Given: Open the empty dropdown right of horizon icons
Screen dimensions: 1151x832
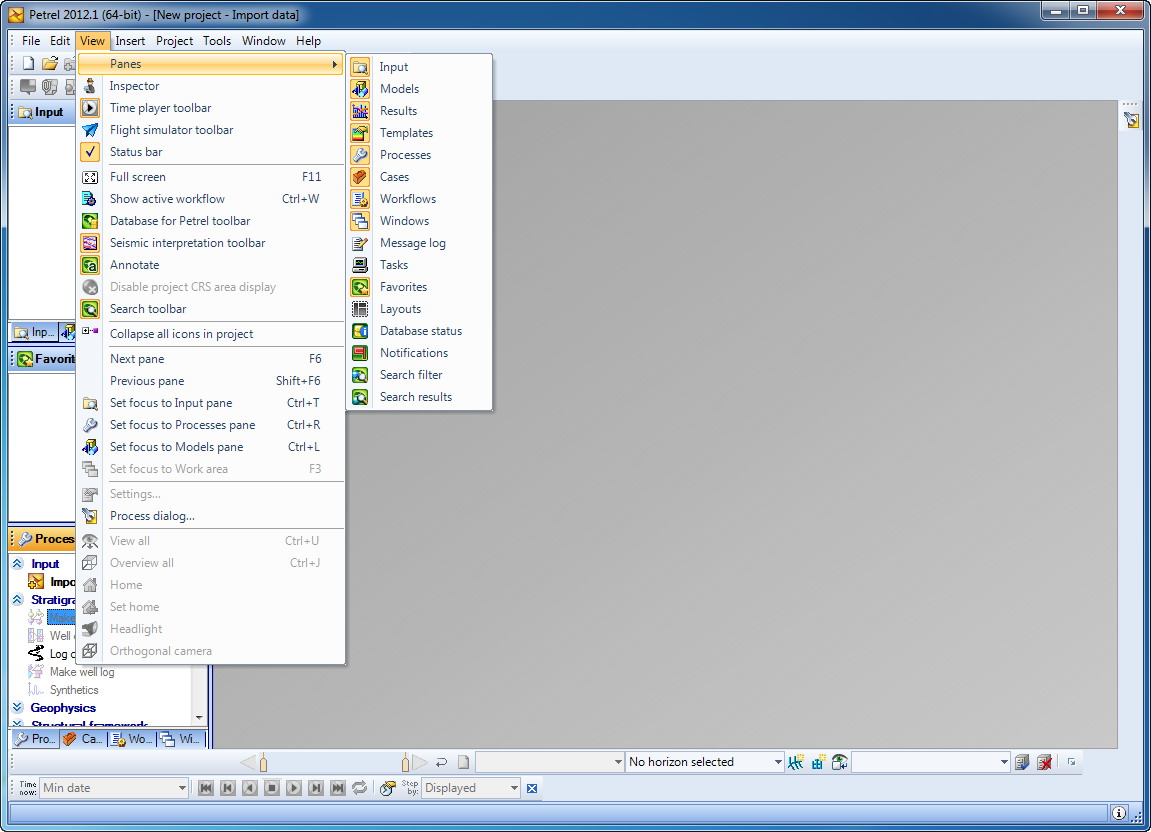Looking at the screenshot, I should pyautogui.click(x=1004, y=762).
